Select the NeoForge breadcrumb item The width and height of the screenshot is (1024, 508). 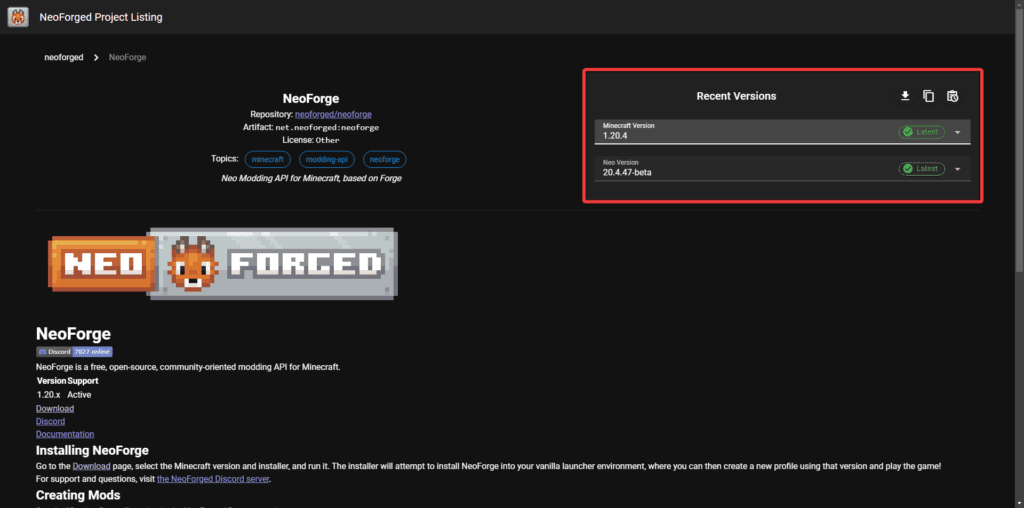[127, 57]
